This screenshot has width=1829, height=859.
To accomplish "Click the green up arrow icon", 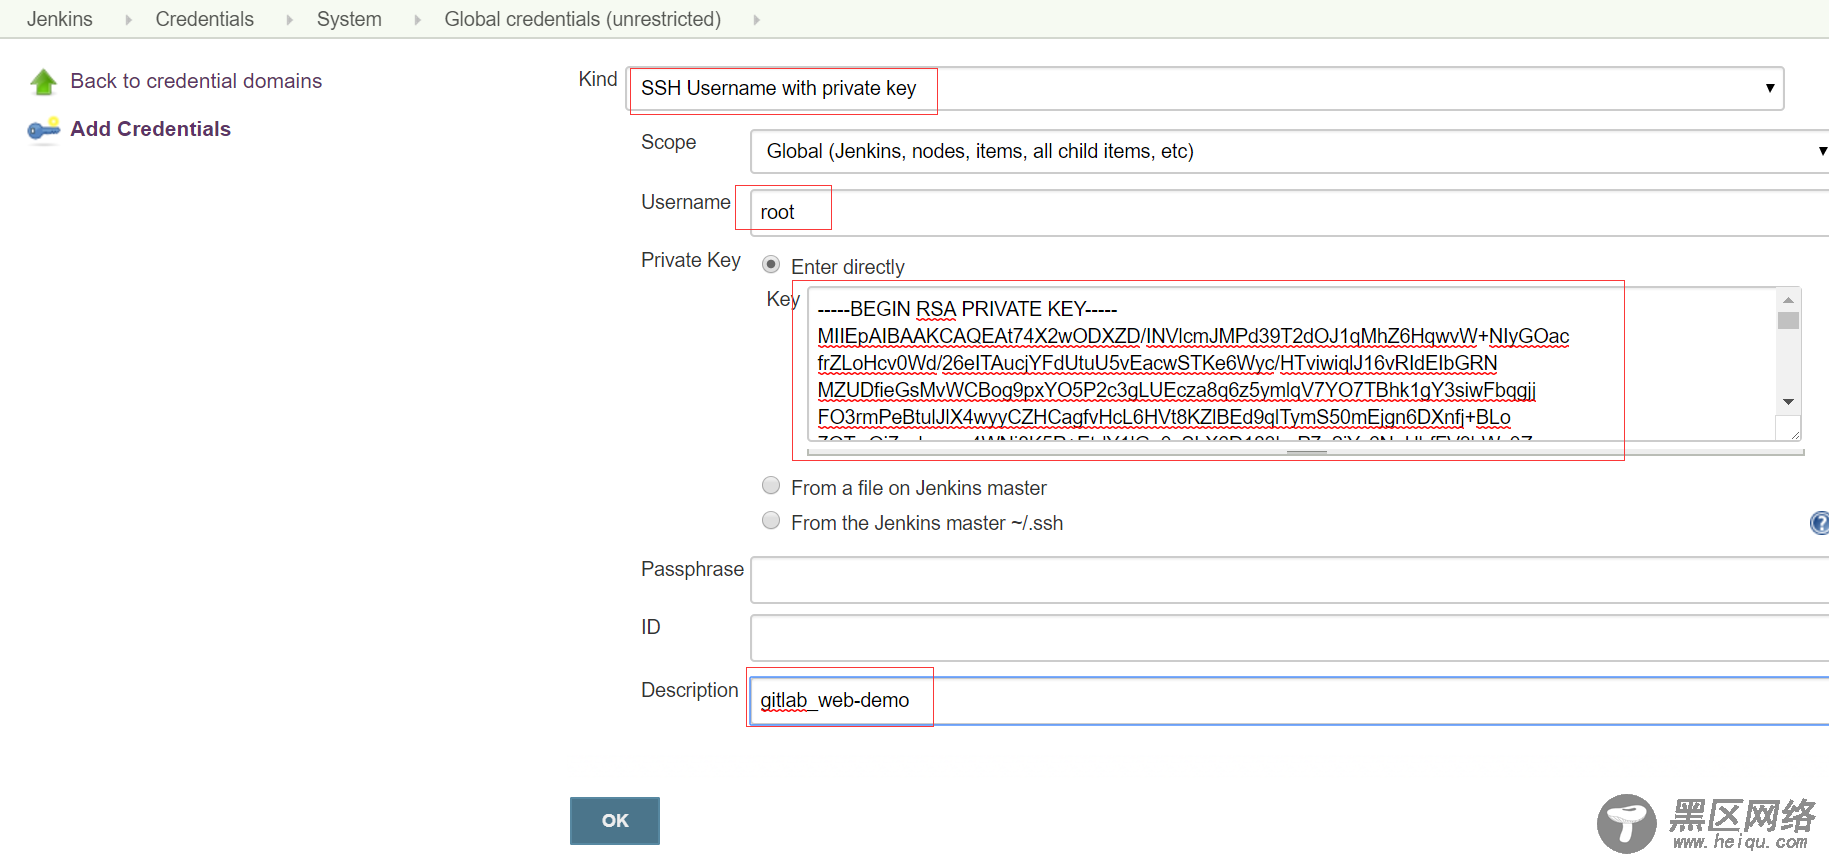I will [44, 82].
